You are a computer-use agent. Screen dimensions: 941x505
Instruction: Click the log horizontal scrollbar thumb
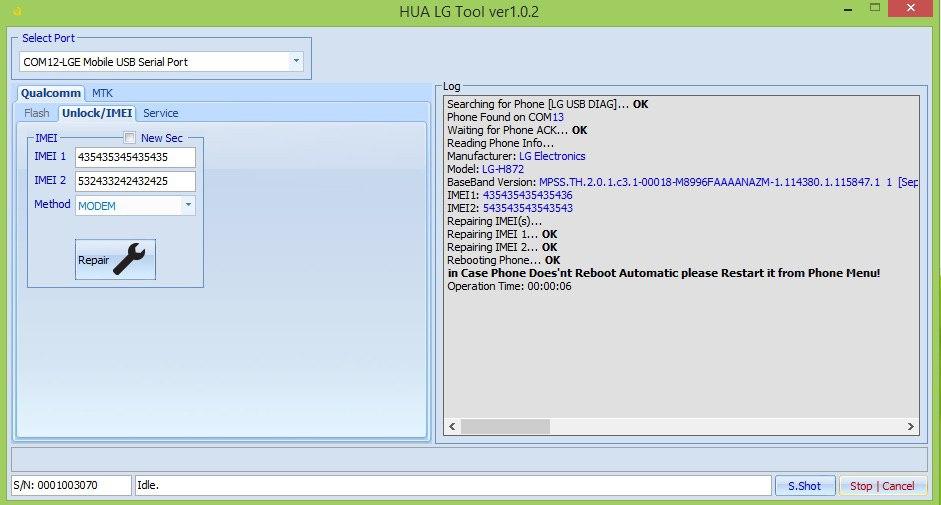pyautogui.click(x=505, y=426)
